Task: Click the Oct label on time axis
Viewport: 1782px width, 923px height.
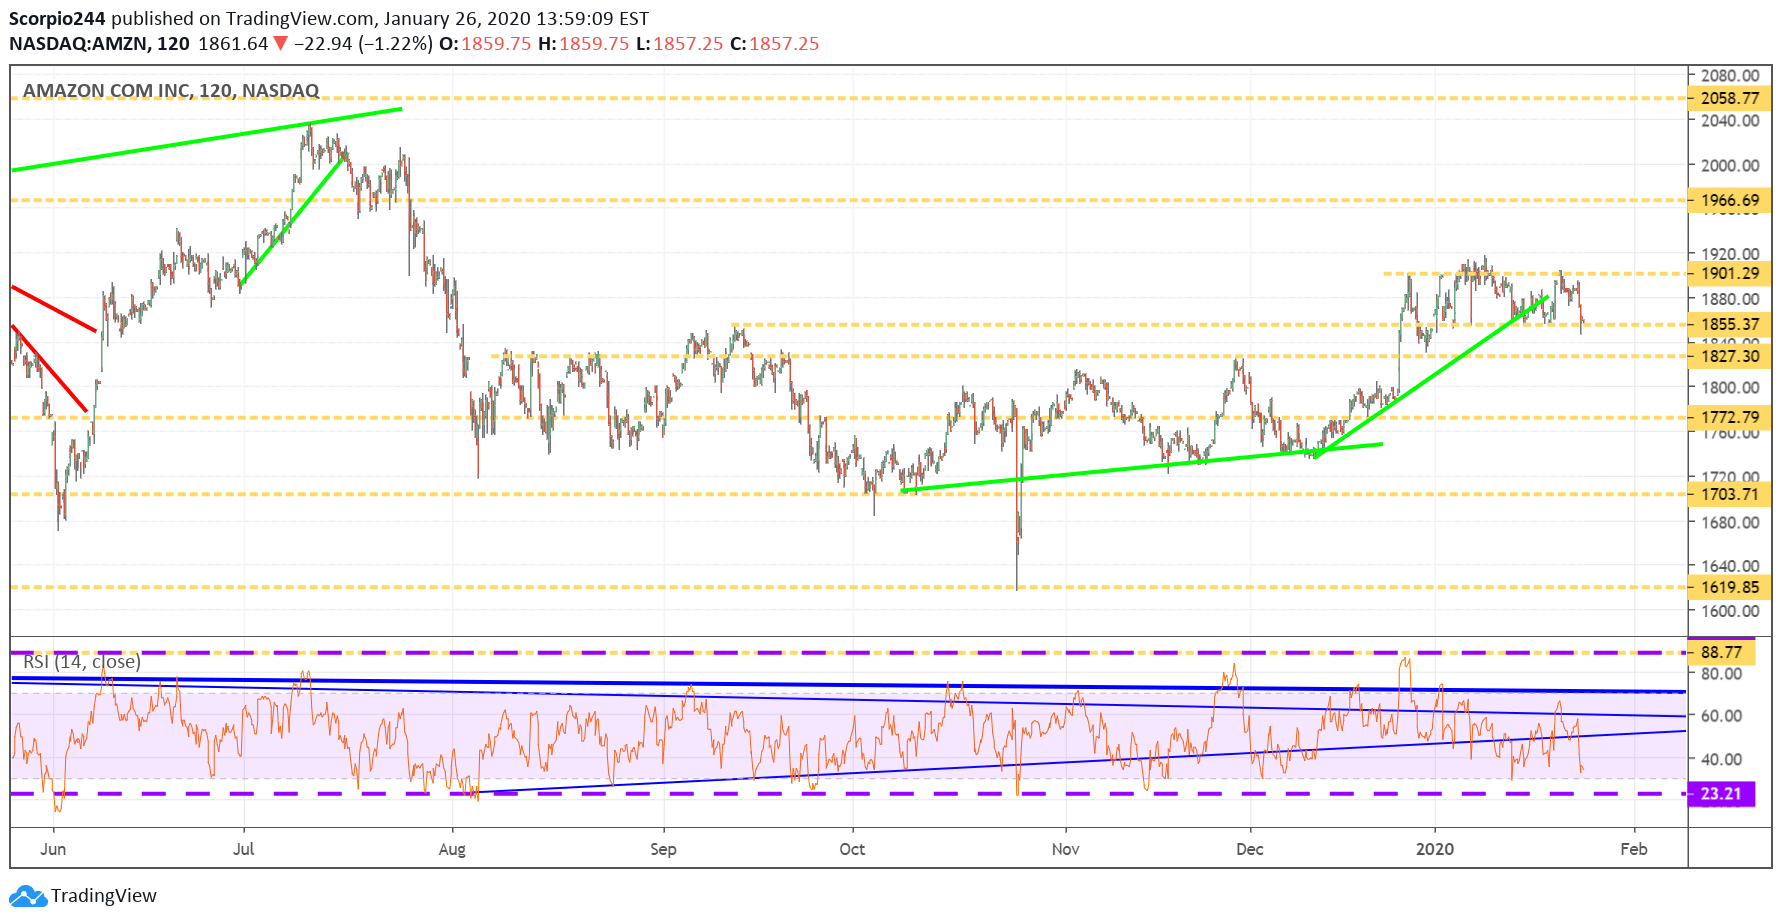Action: [x=852, y=849]
